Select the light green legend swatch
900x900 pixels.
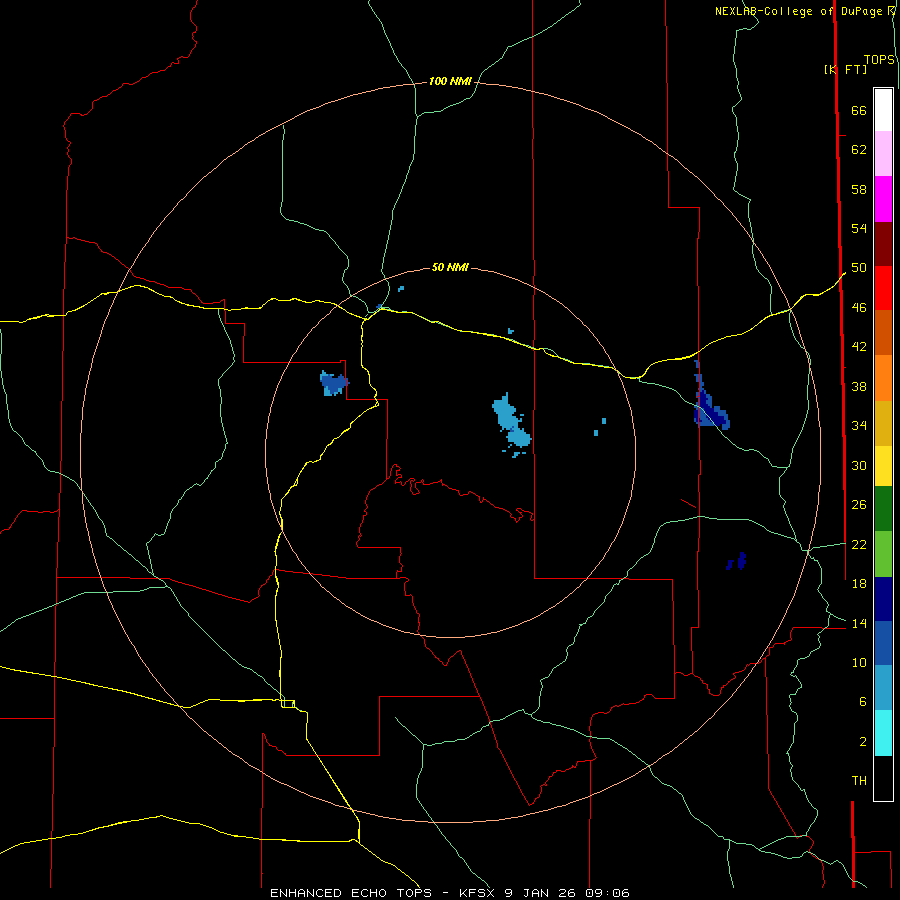coord(883,554)
